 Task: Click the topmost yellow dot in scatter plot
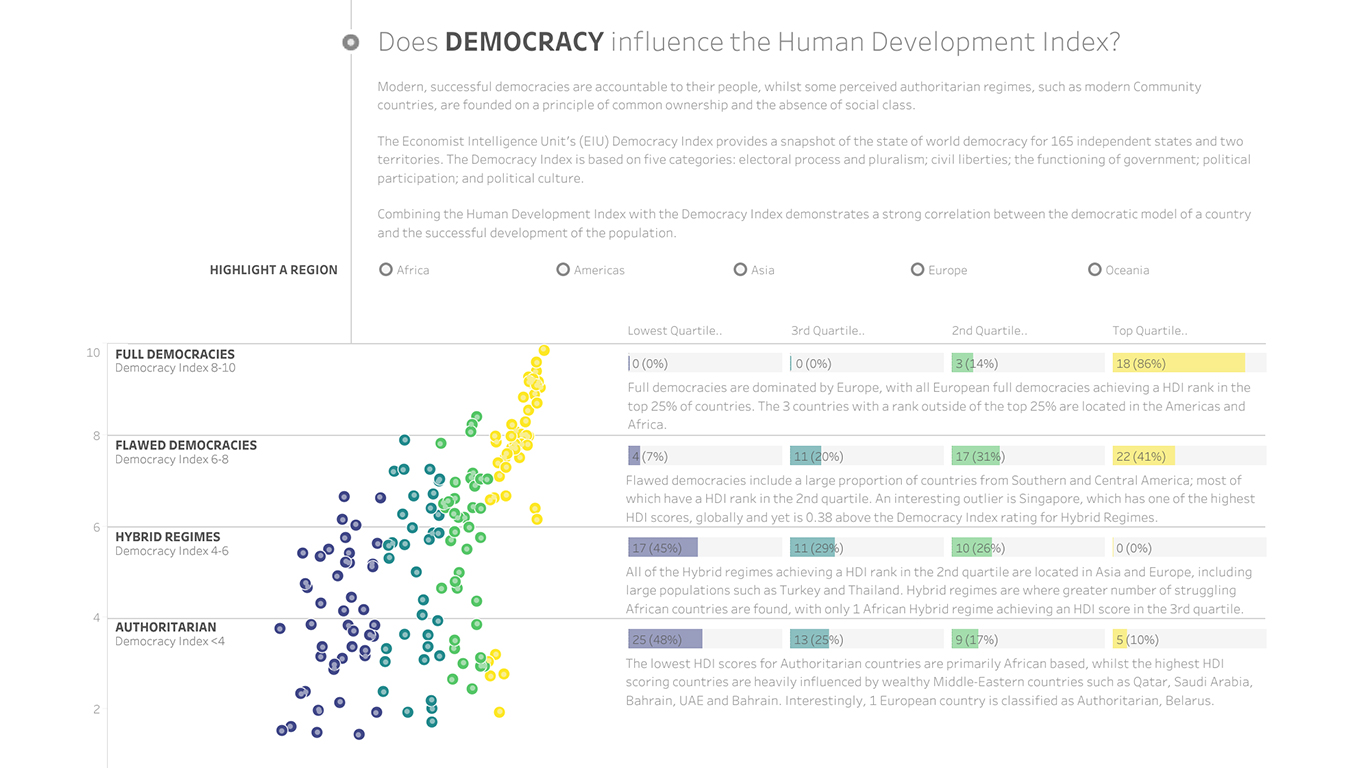[x=544, y=350]
